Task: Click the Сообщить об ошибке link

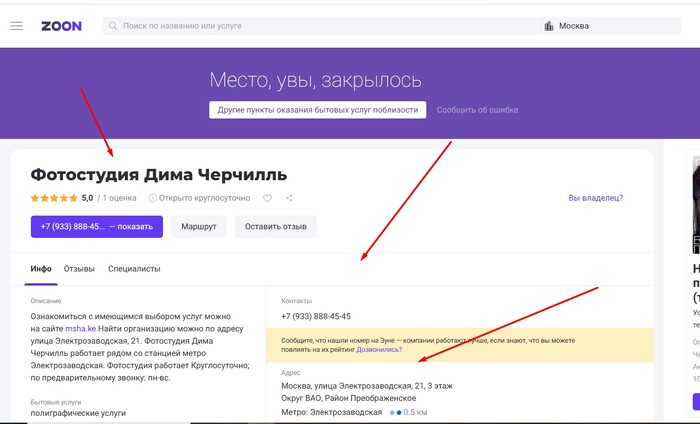Action: (477, 110)
